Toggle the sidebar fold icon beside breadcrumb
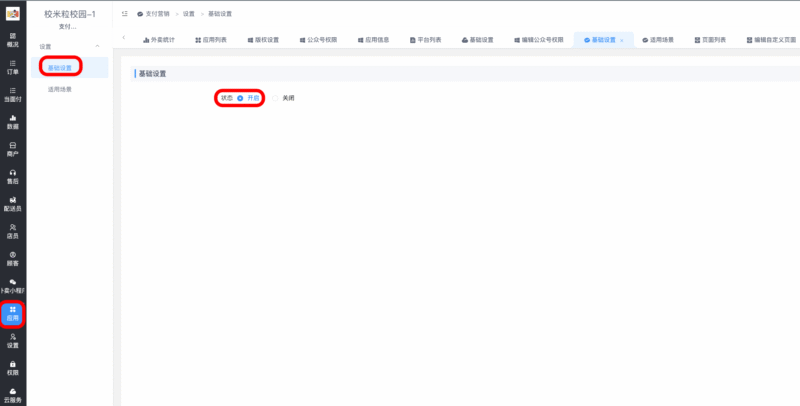The width and height of the screenshot is (800, 406). (x=125, y=14)
